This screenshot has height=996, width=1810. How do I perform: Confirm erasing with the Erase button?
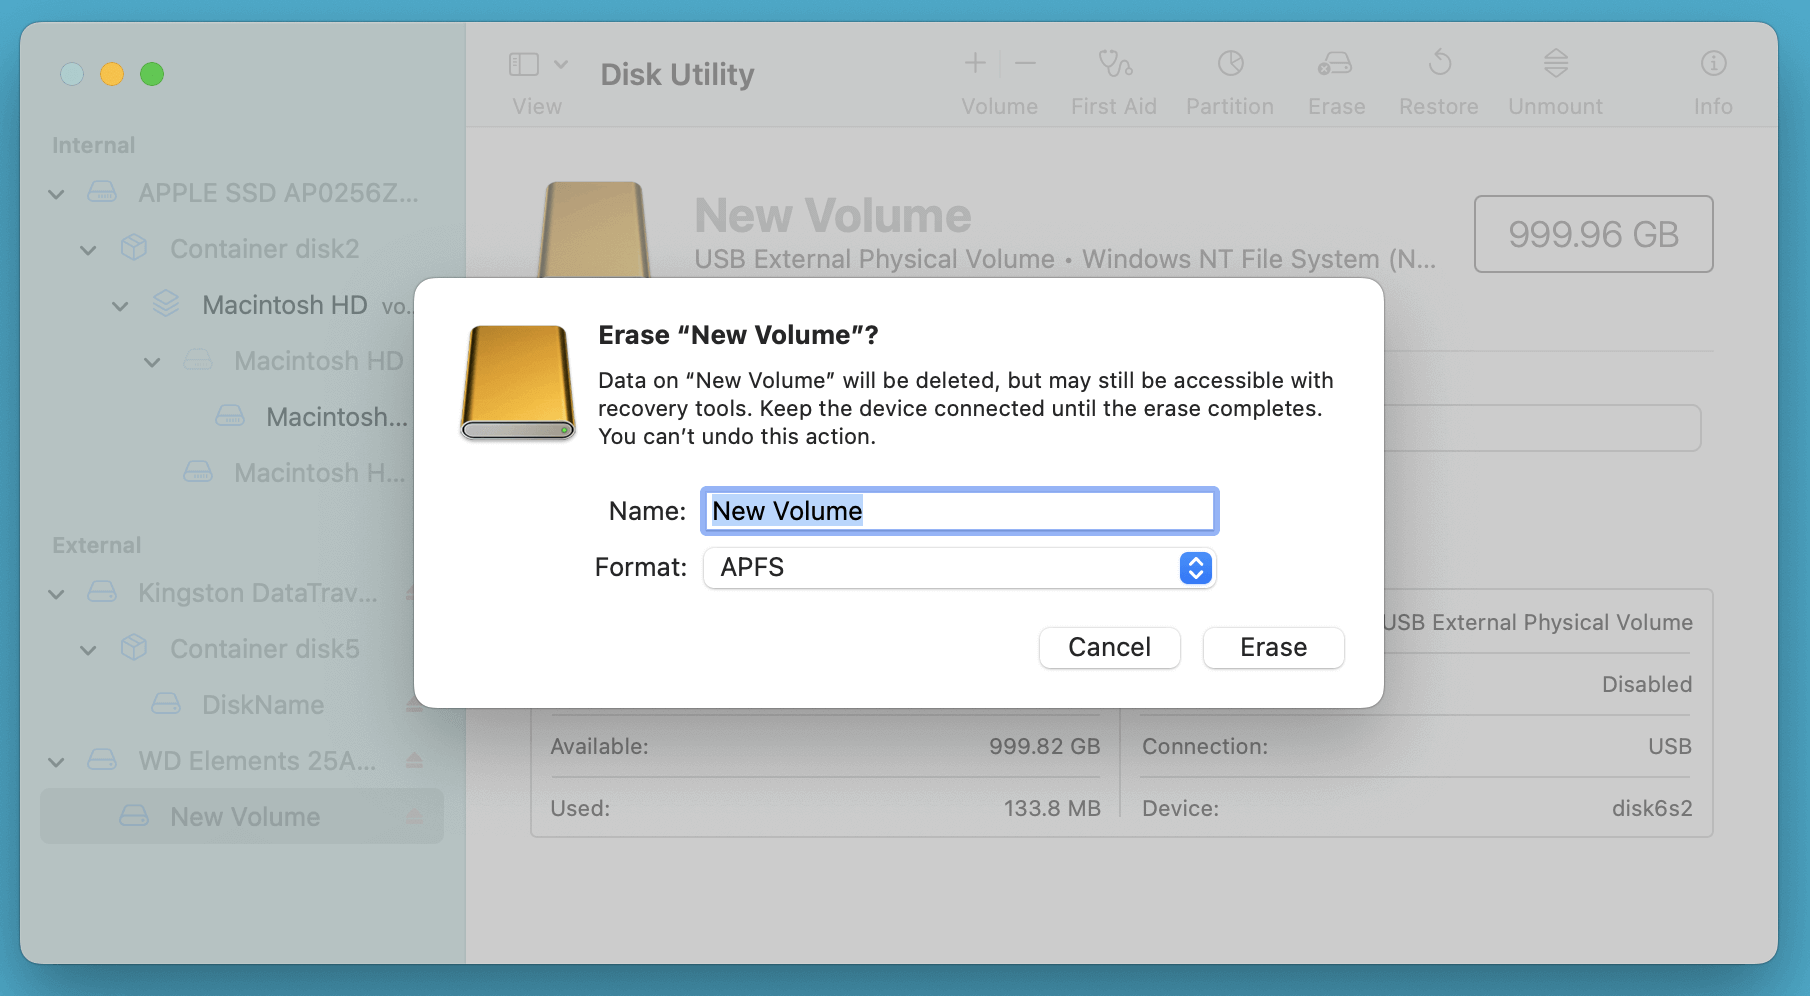pos(1273,648)
